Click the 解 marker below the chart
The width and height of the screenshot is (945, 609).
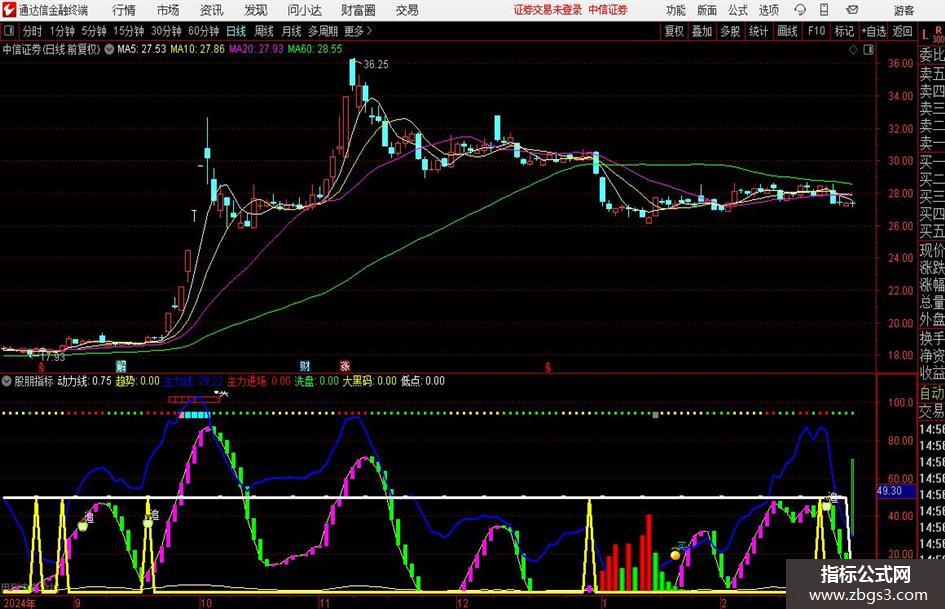121,366
